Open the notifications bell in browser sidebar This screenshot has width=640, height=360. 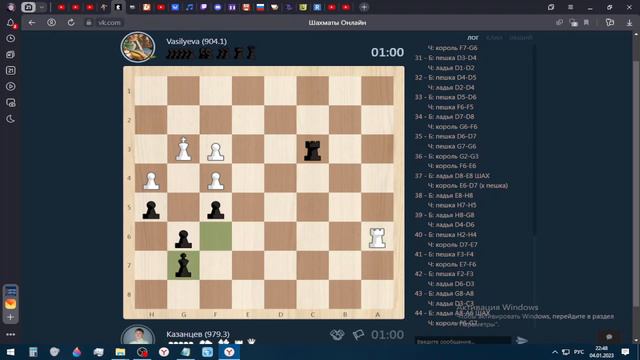coord(11,23)
